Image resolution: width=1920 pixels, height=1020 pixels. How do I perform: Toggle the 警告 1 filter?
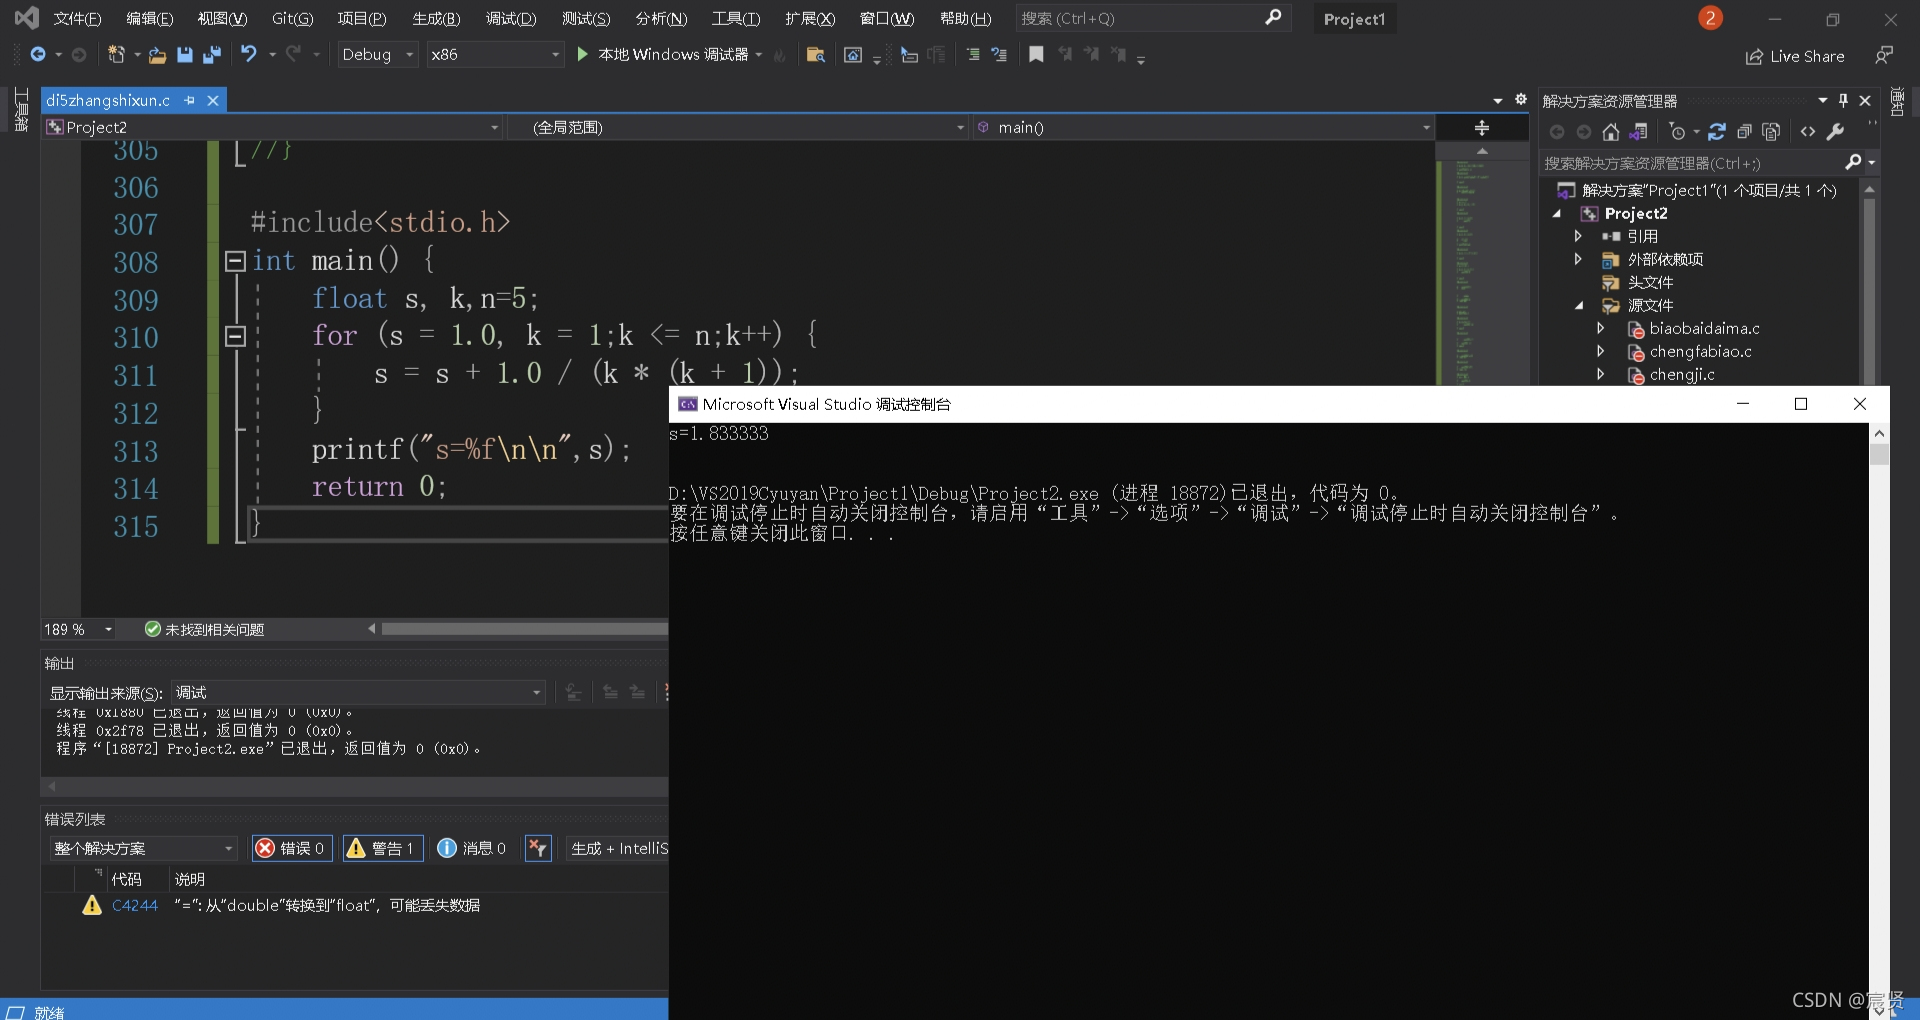(383, 848)
